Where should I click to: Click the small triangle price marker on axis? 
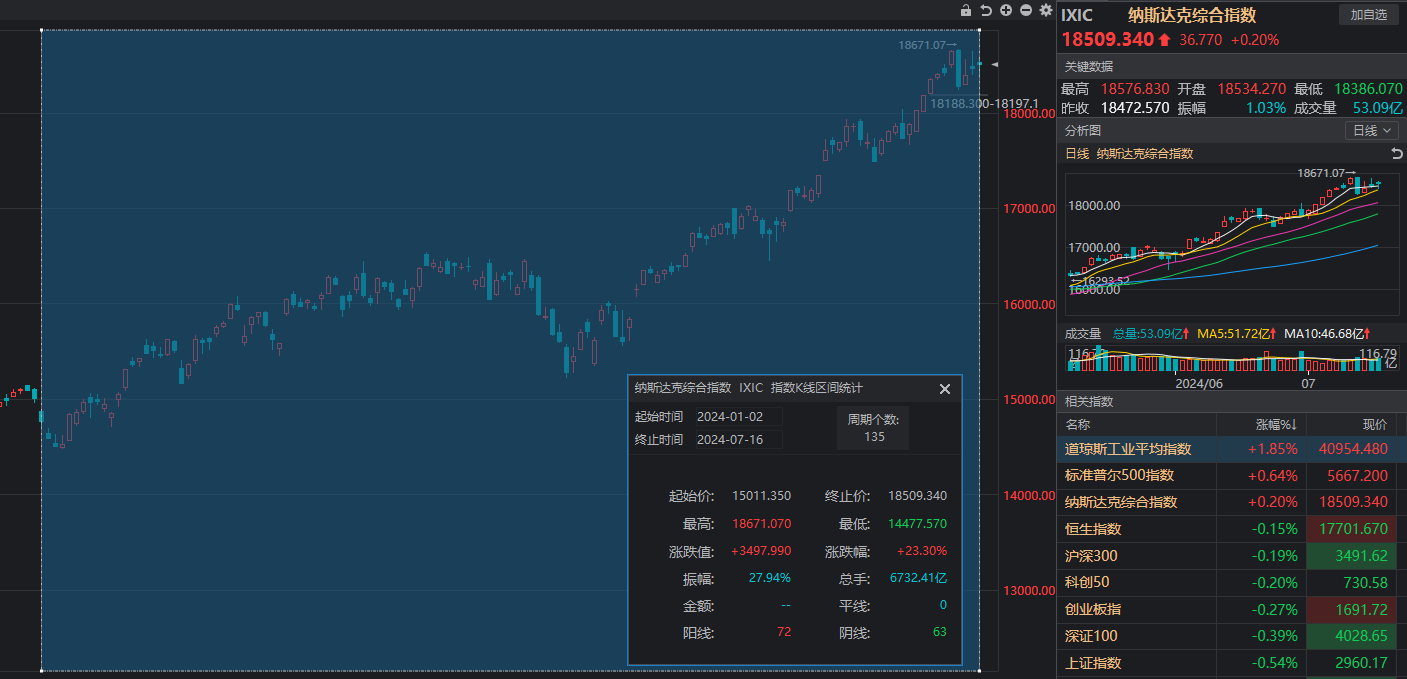(x=994, y=64)
